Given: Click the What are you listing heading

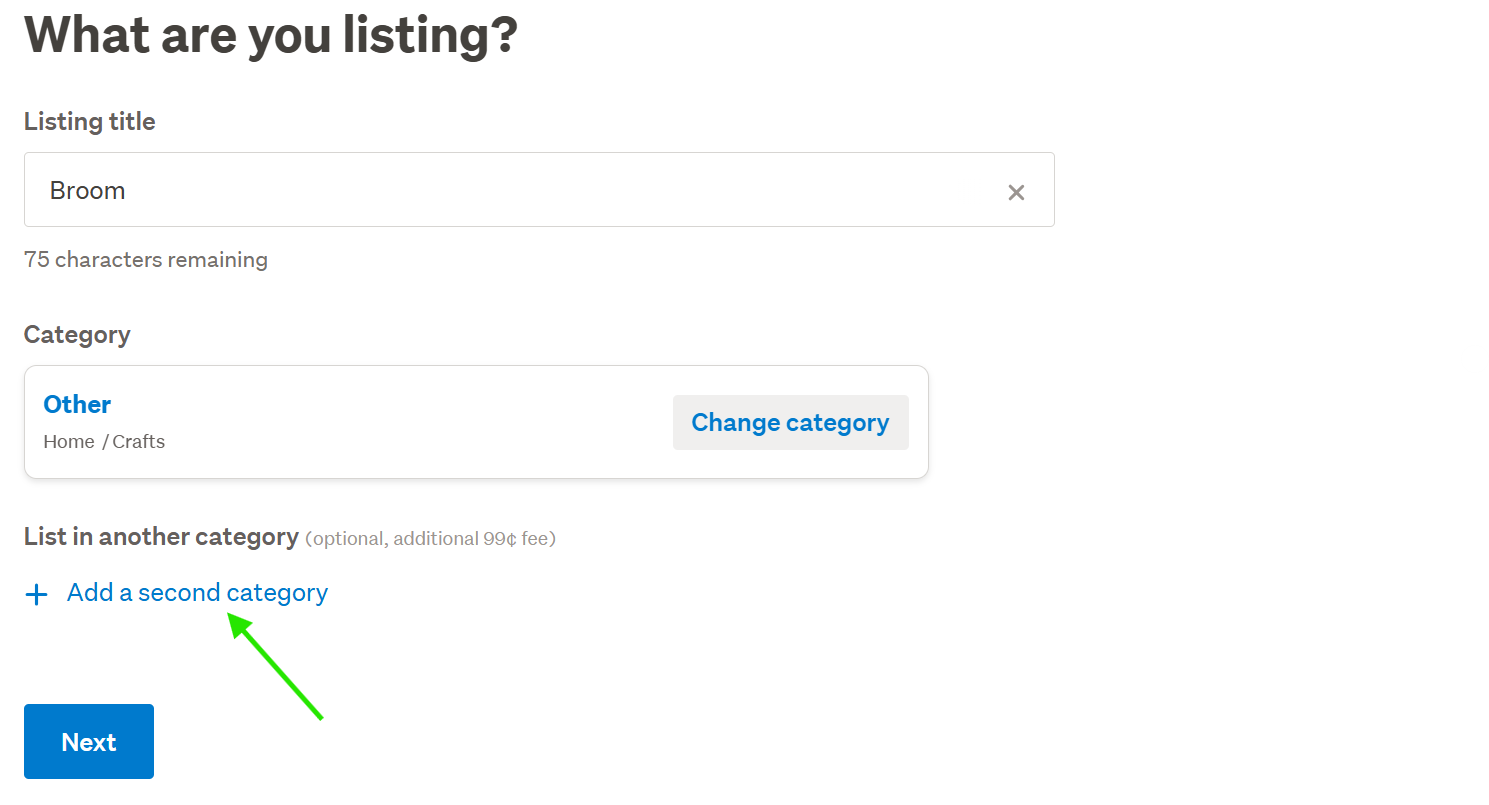Looking at the screenshot, I should (271, 34).
